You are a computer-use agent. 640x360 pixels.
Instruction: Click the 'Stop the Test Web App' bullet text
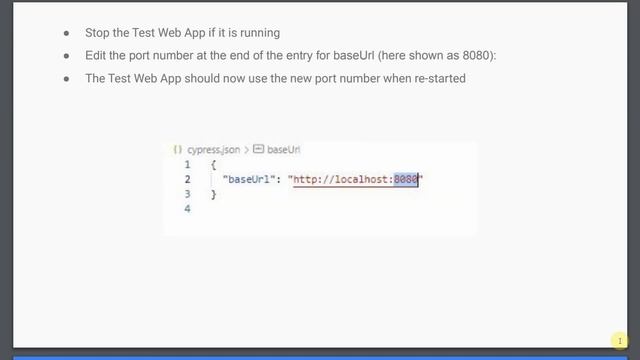pos(182,33)
